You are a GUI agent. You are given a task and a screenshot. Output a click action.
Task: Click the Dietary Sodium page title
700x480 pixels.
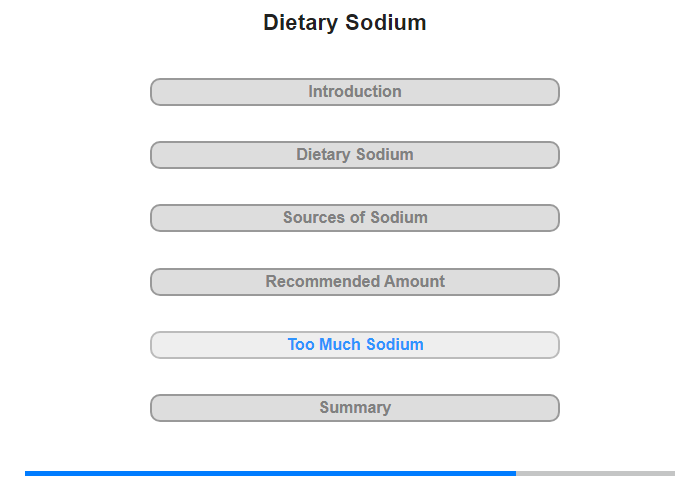tap(345, 23)
